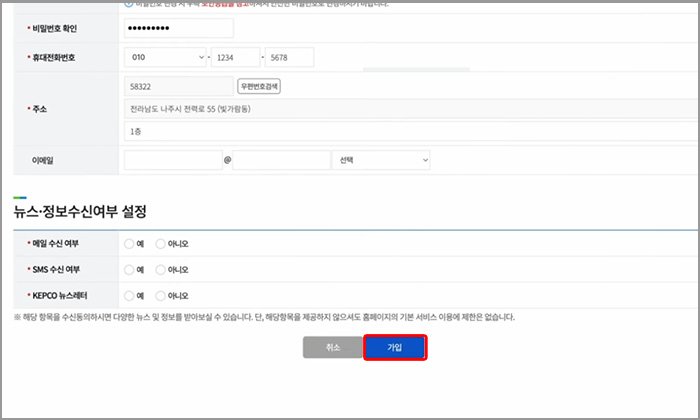Click the 휴대전화번호 label
Screen dimensions: 700x420
(53, 58)
